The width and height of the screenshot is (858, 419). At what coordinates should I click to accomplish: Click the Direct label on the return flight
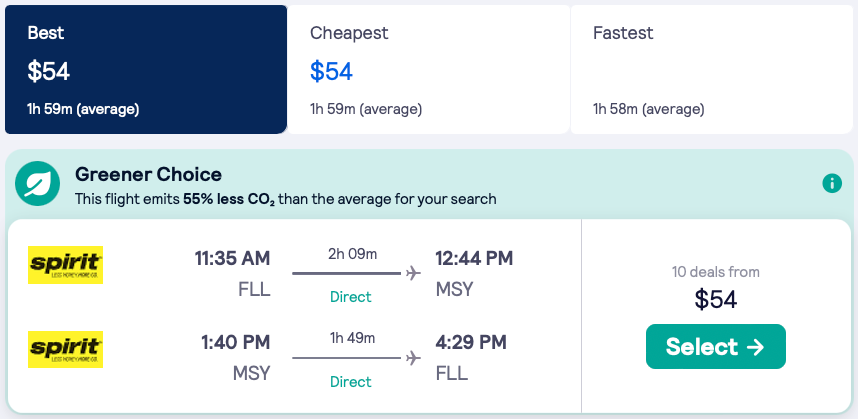pos(350,382)
